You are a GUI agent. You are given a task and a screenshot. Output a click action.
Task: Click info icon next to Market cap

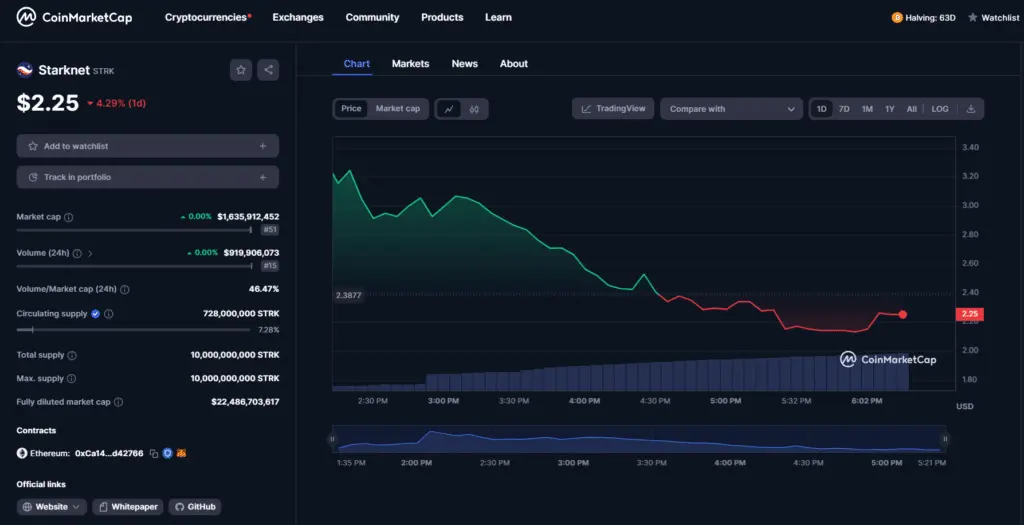pos(69,217)
